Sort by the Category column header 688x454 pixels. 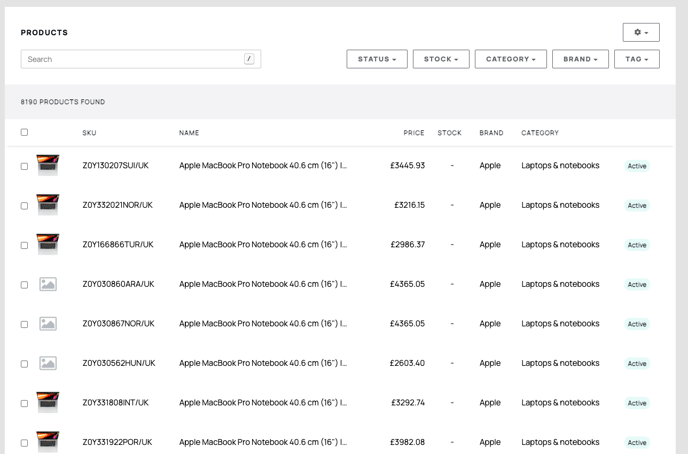(x=540, y=133)
